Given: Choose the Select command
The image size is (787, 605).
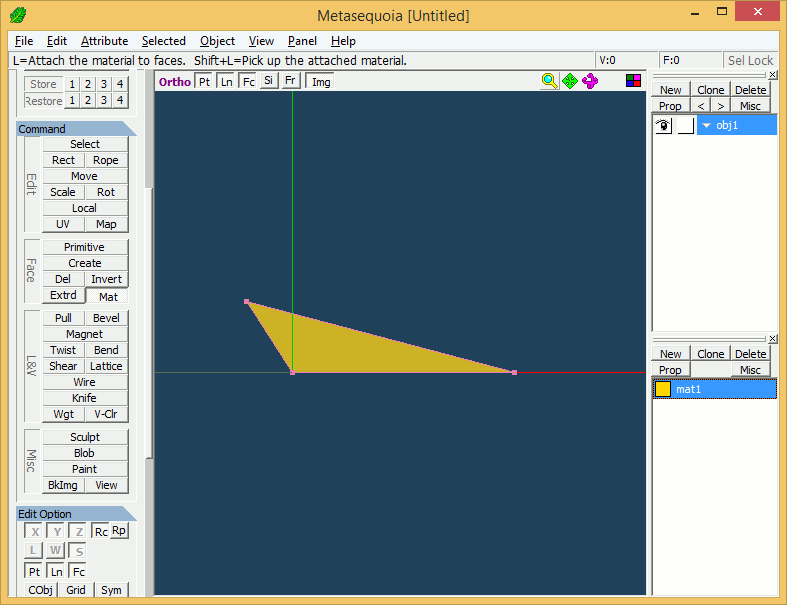Looking at the screenshot, I should [x=85, y=144].
